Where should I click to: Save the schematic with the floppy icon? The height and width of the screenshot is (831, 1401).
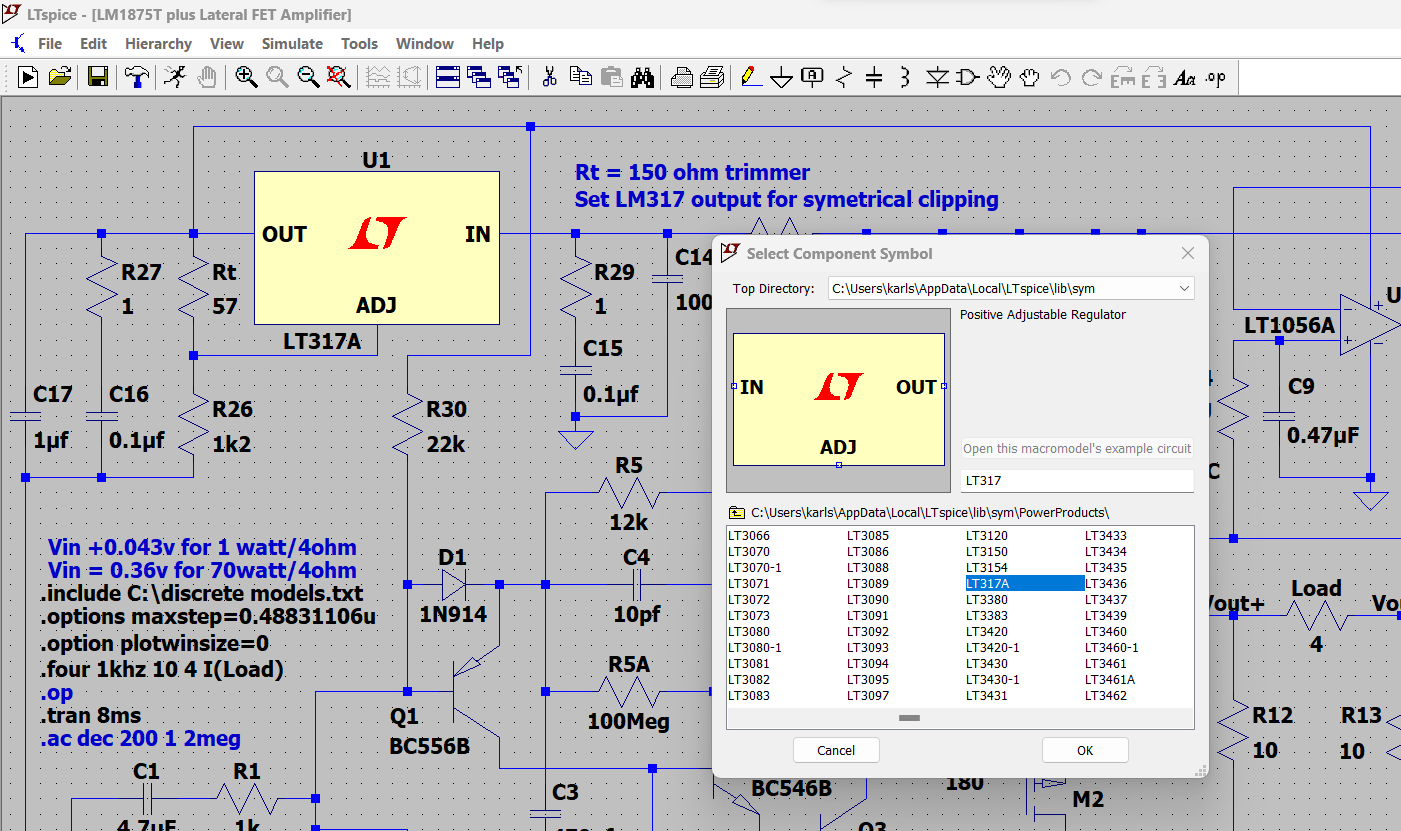pyautogui.click(x=98, y=76)
